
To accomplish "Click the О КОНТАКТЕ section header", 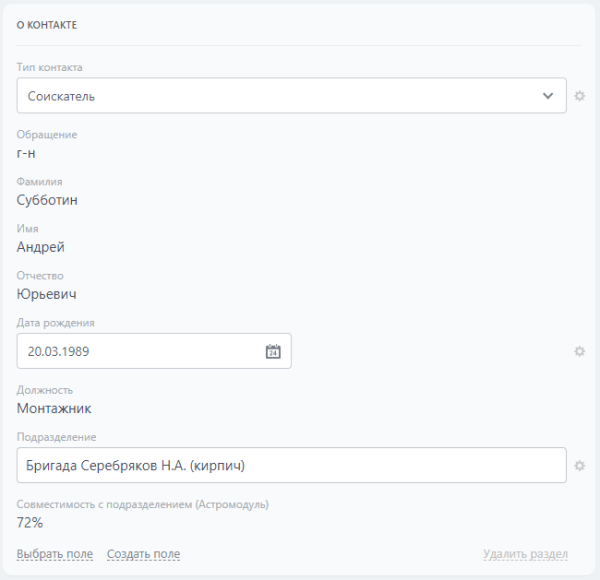I will pyautogui.click(x=47, y=25).
